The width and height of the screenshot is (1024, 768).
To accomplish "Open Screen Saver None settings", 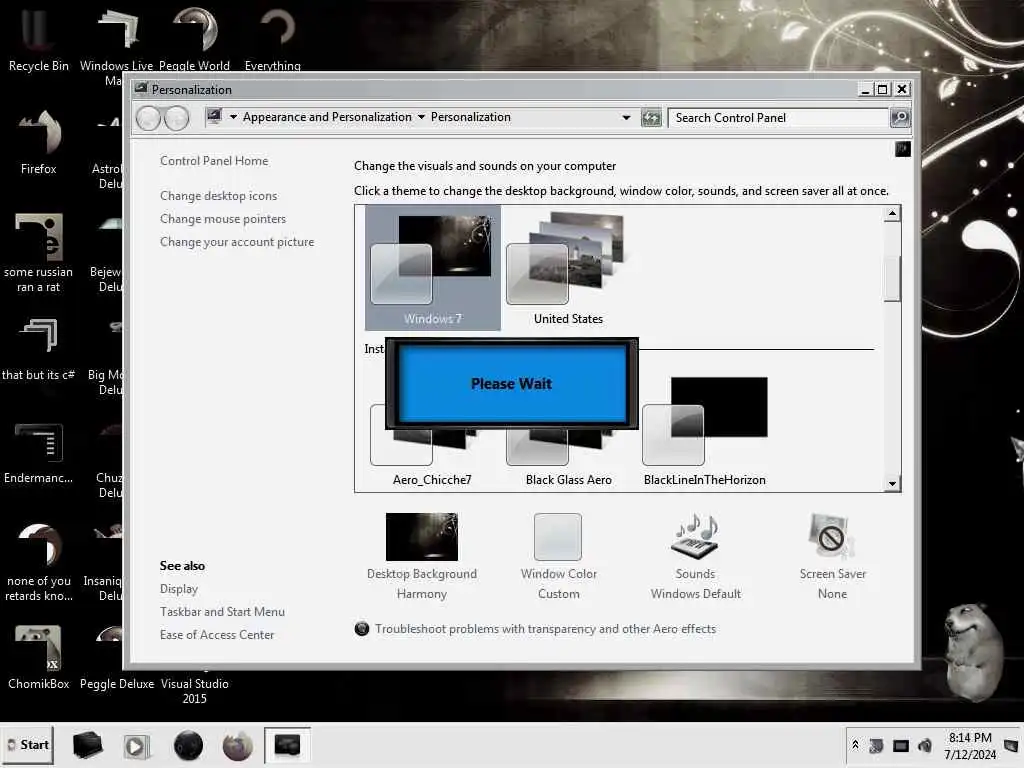I will click(833, 556).
